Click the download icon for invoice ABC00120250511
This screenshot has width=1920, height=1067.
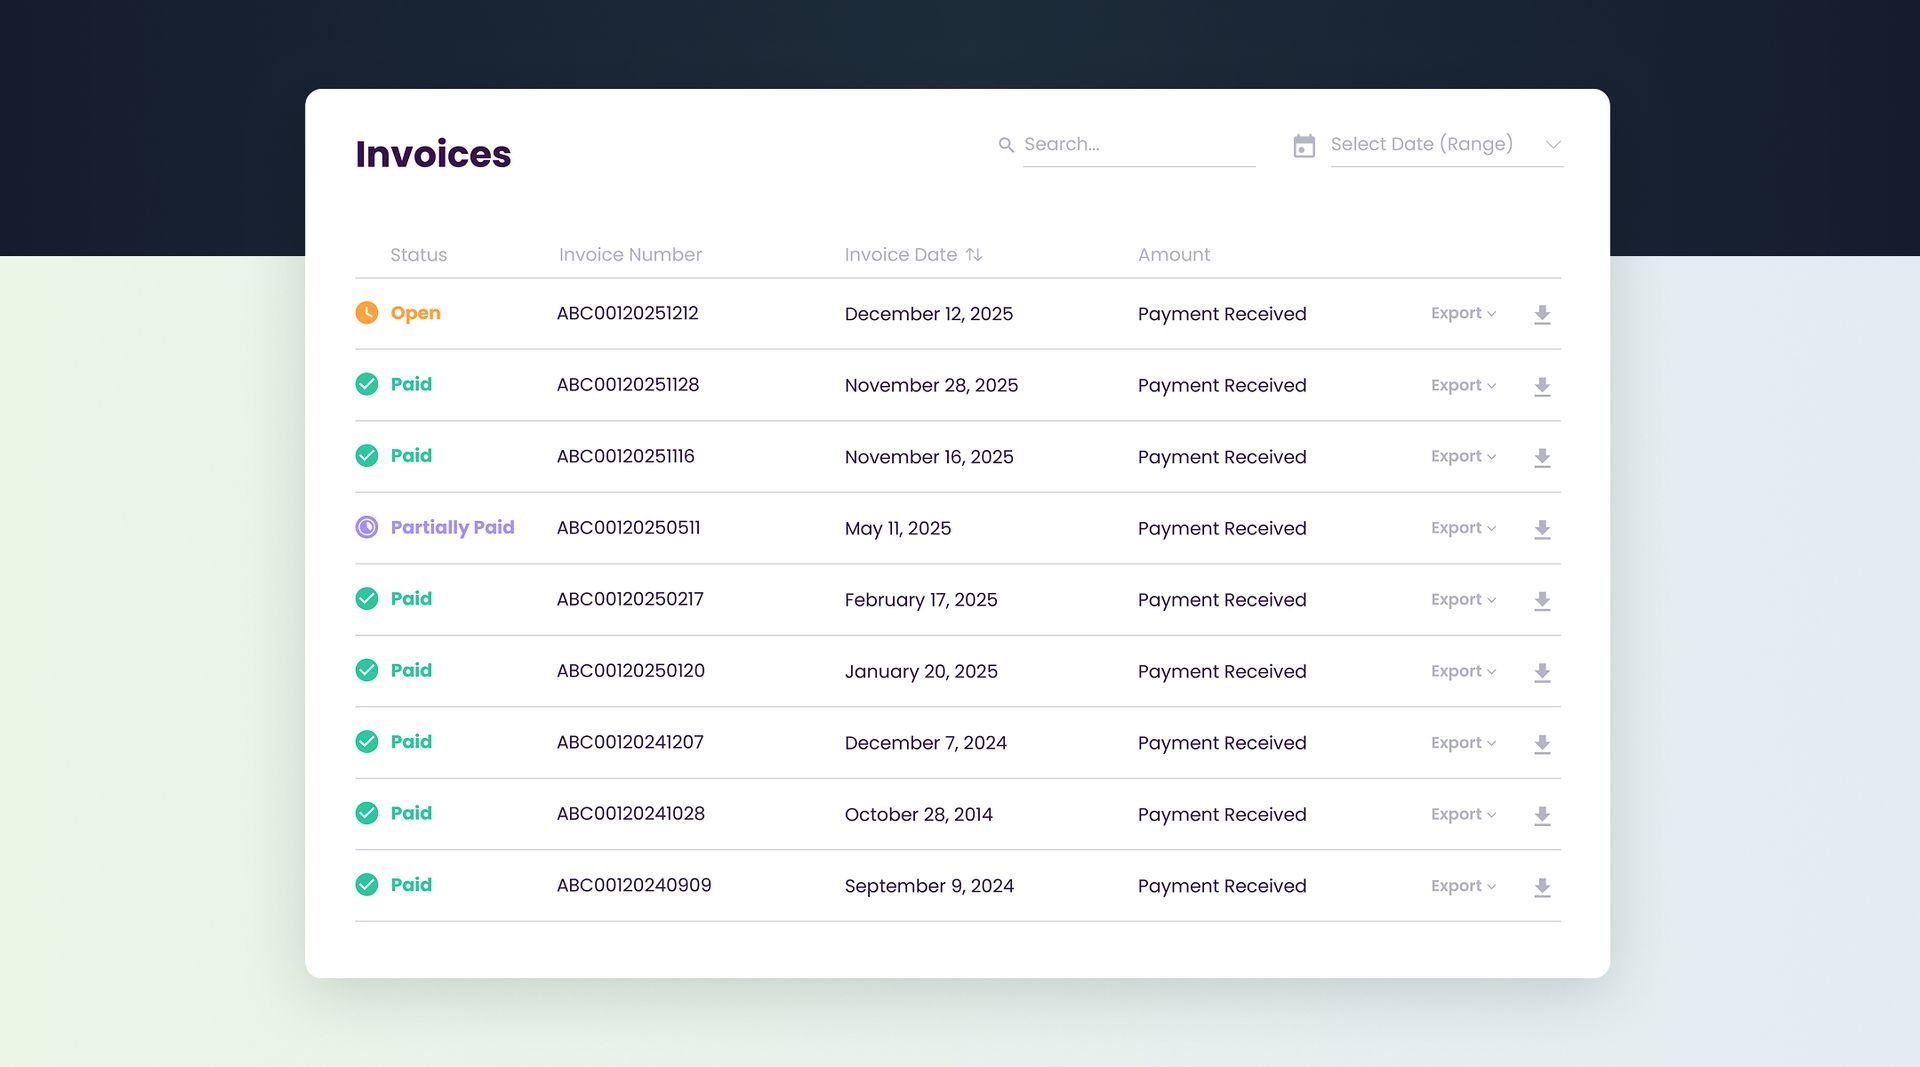click(x=1542, y=530)
